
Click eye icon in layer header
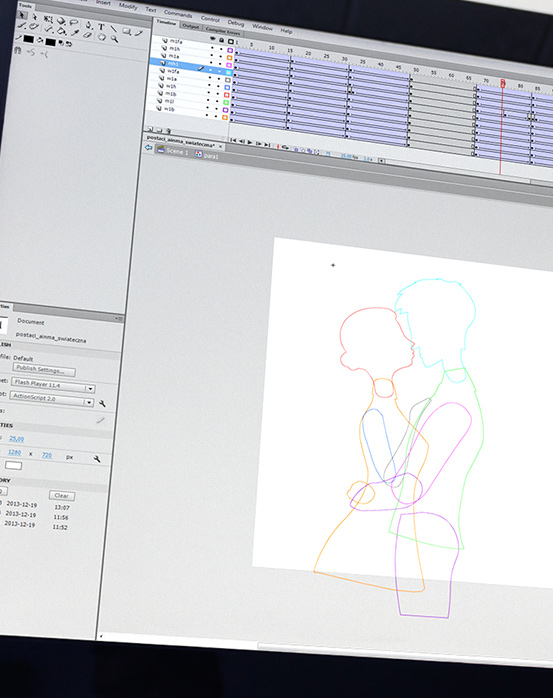coord(212,38)
